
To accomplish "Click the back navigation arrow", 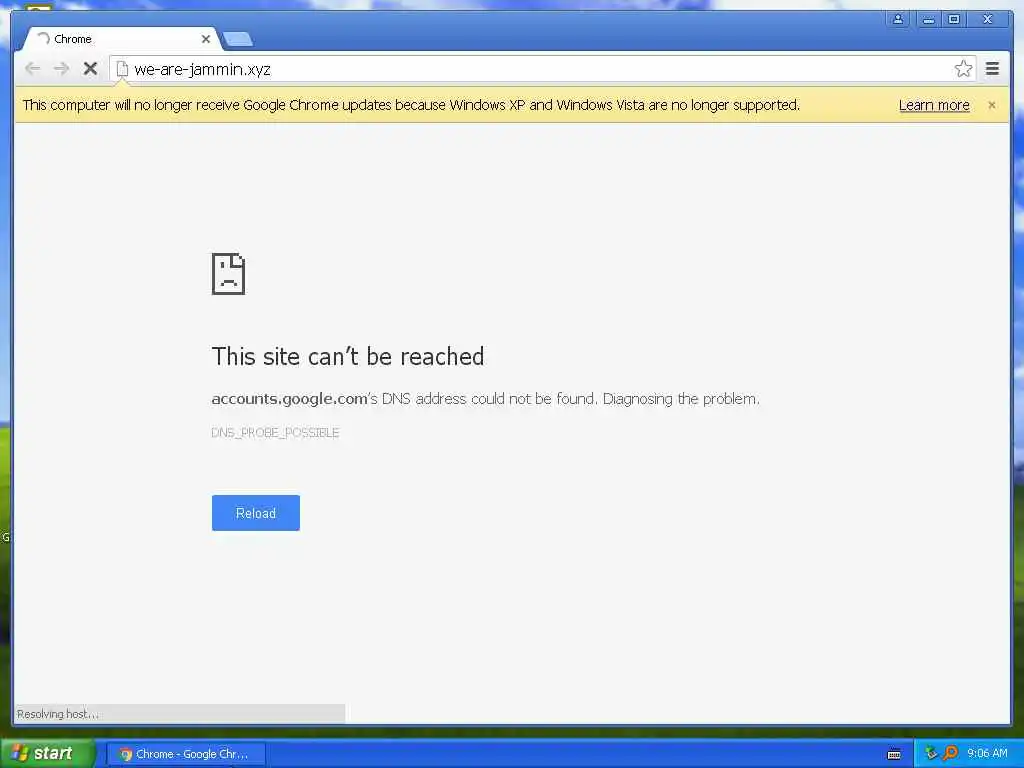I will point(33,69).
